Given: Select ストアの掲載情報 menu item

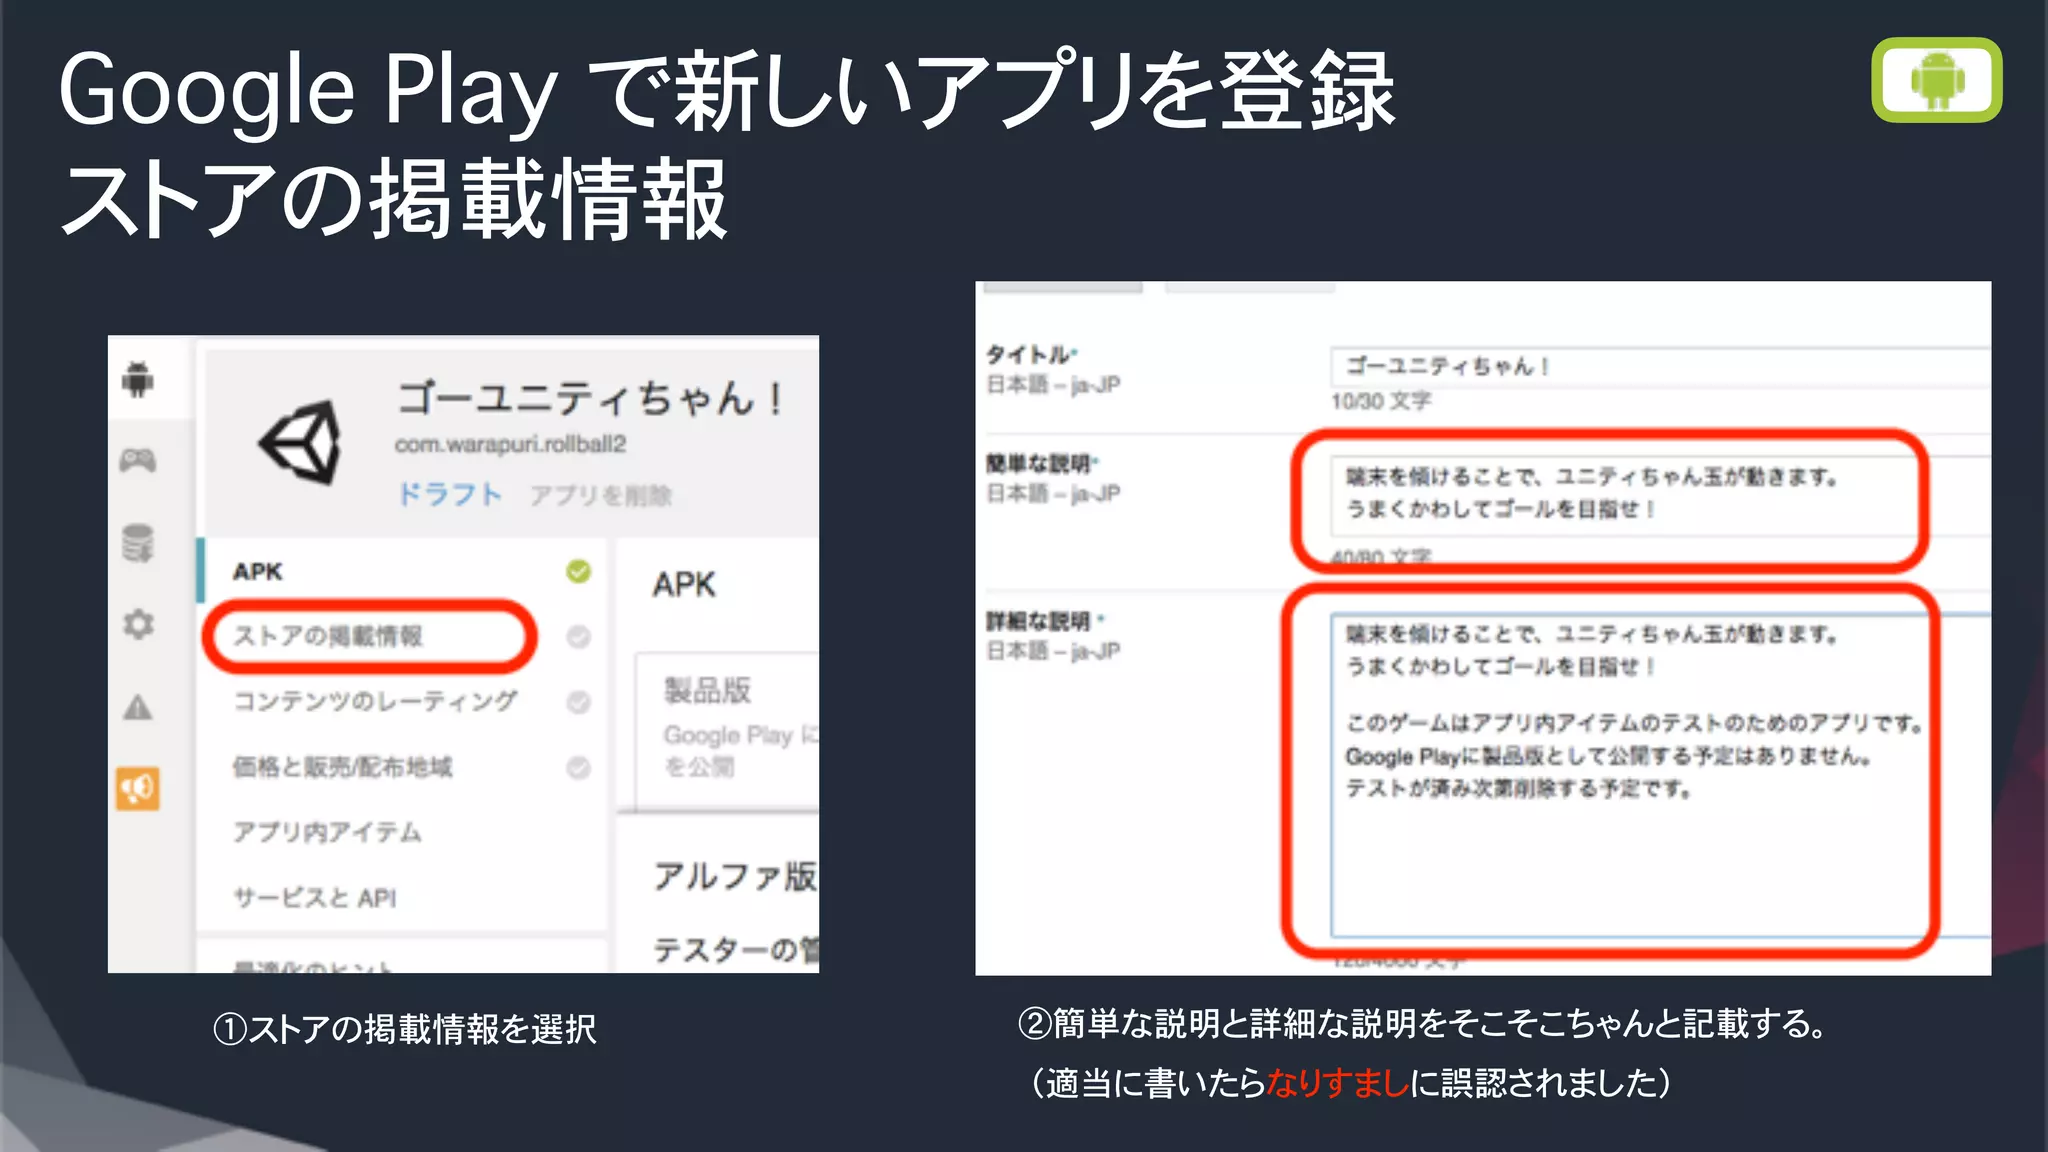Looking at the screenshot, I should 328,636.
